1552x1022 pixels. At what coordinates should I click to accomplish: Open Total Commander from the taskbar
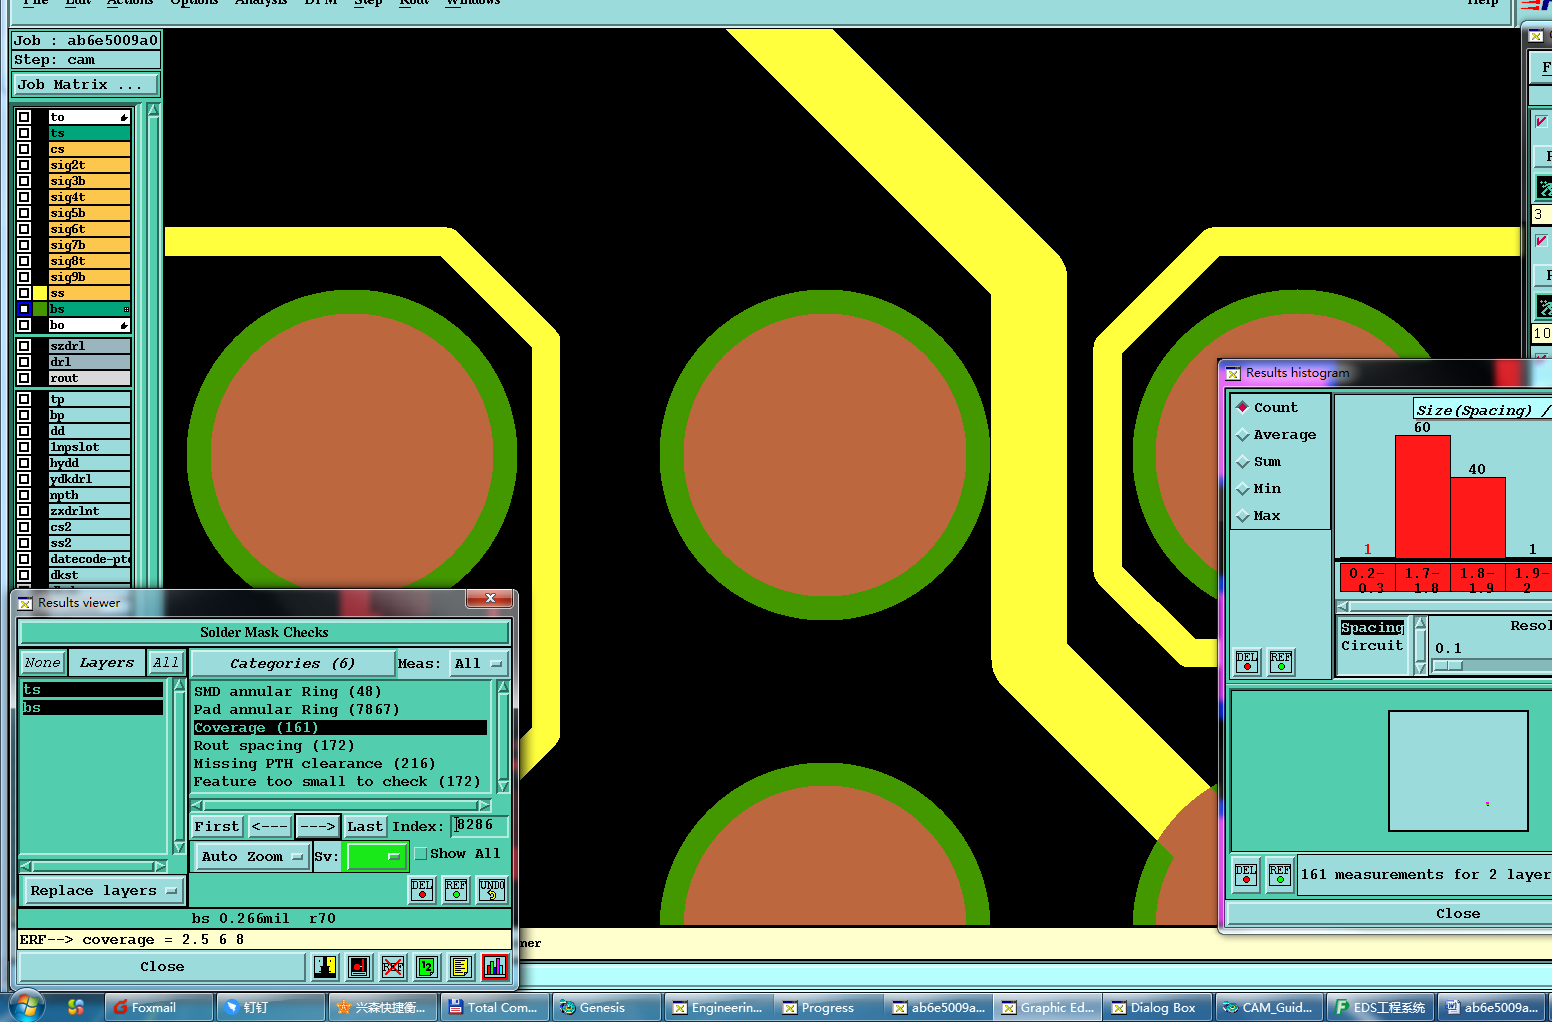(x=494, y=1007)
